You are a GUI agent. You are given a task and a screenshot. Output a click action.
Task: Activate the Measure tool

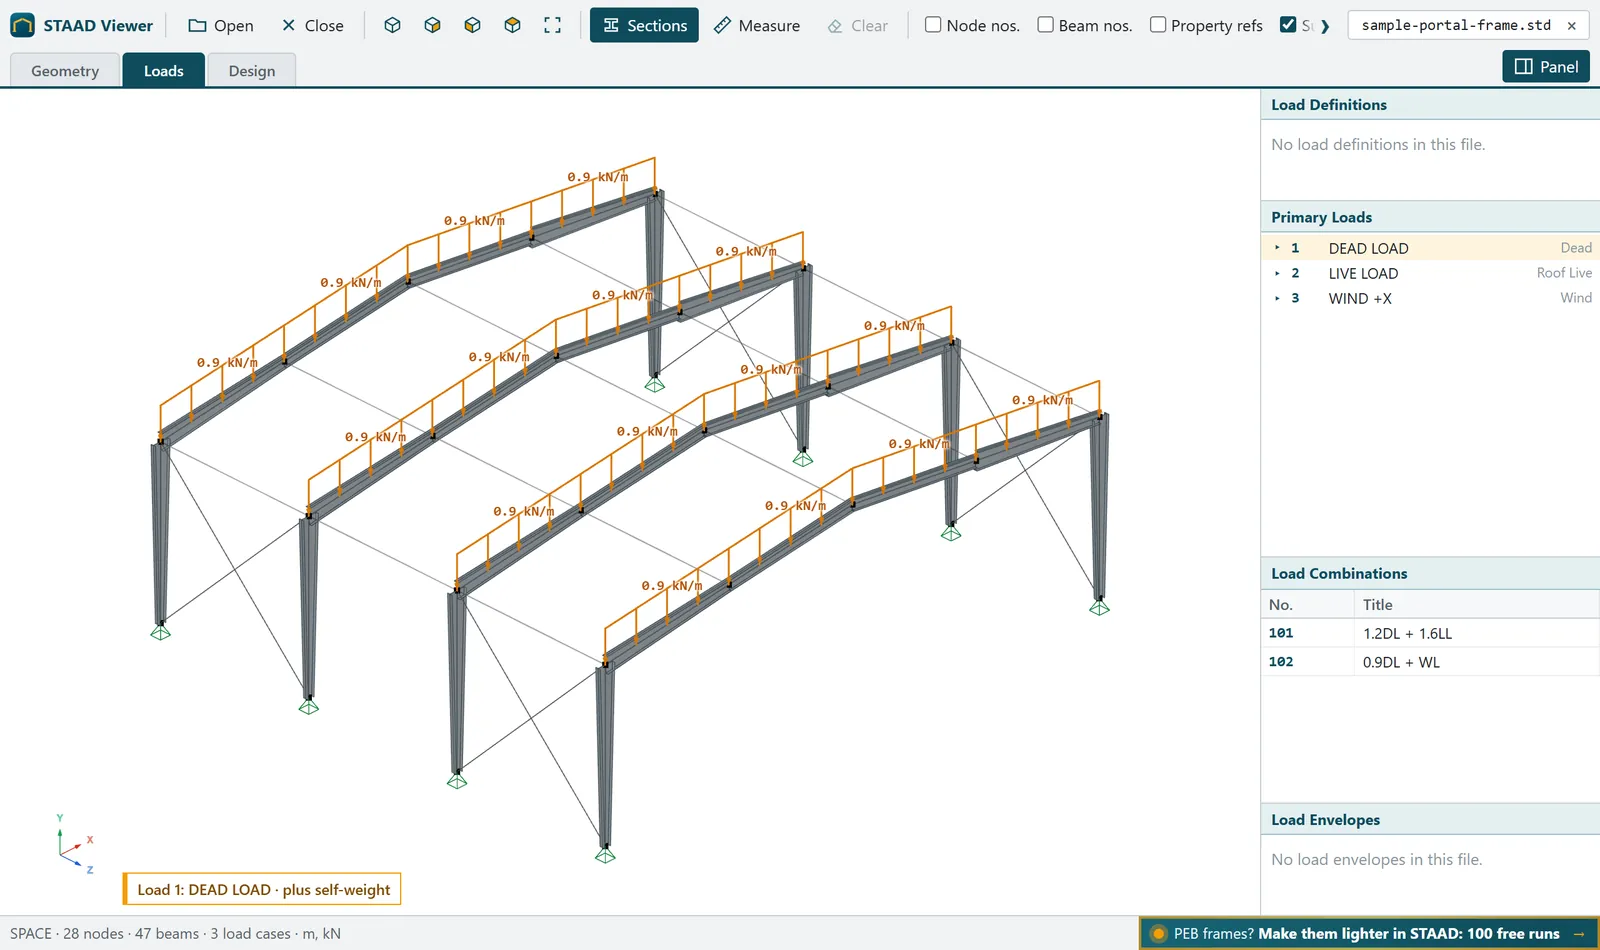tap(757, 25)
